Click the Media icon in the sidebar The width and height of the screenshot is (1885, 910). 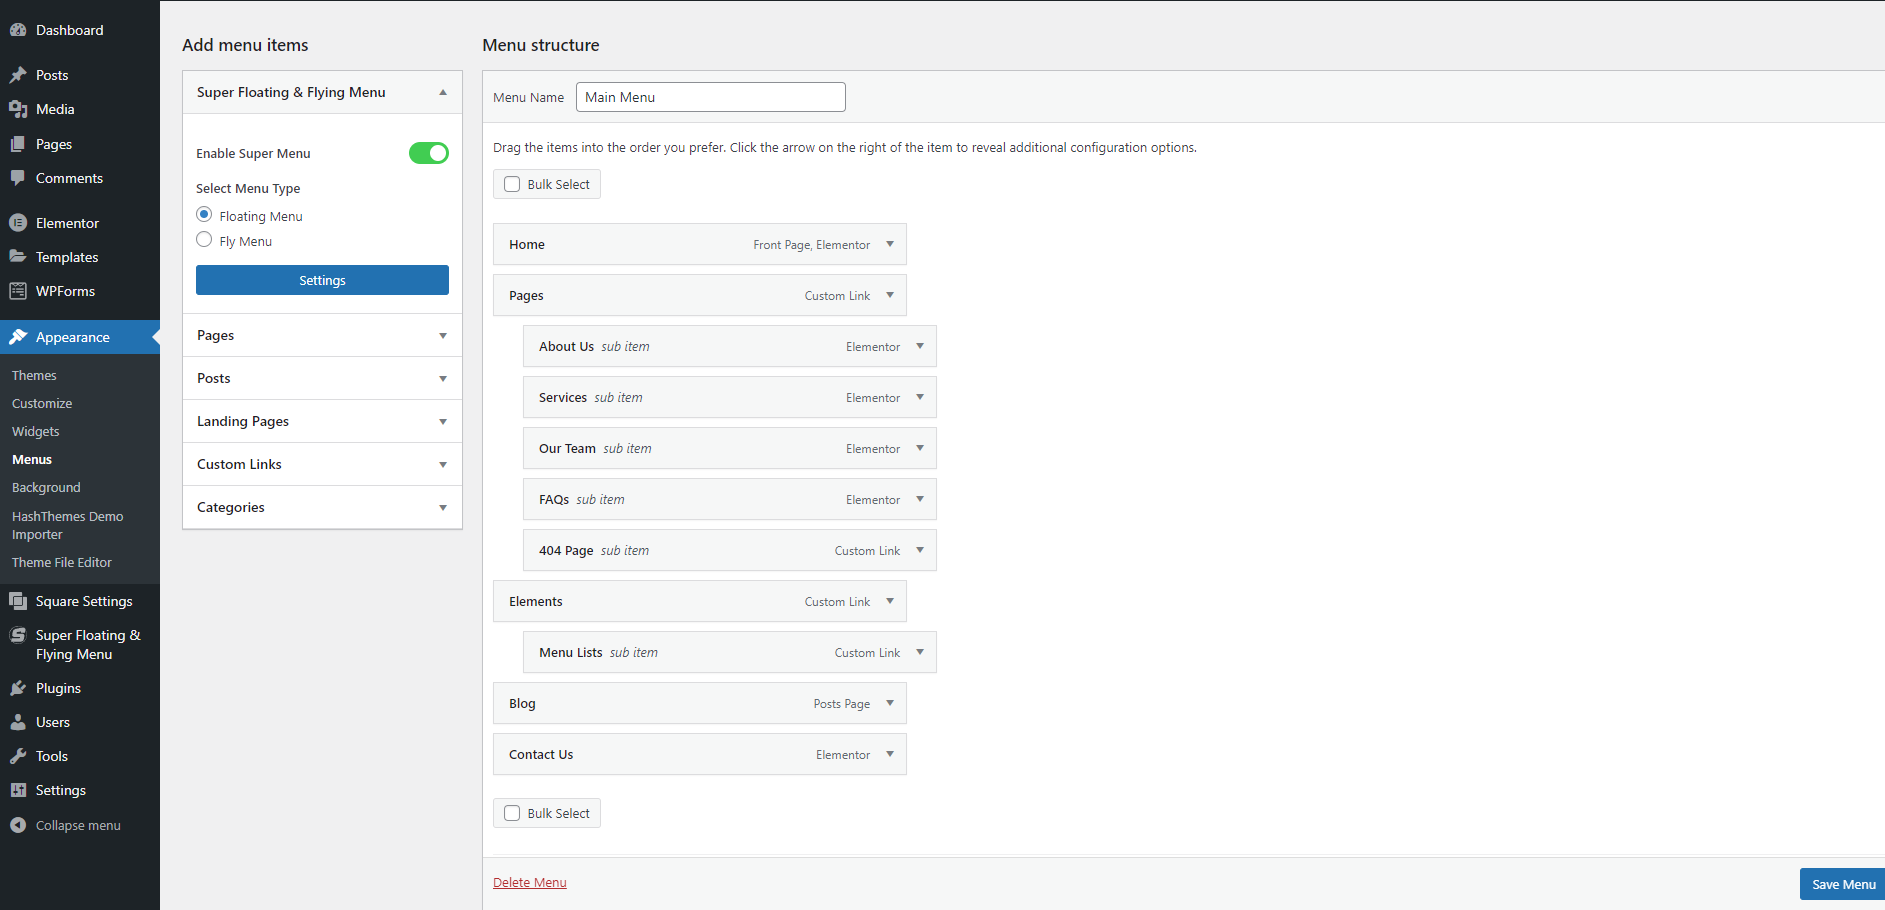coord(18,109)
